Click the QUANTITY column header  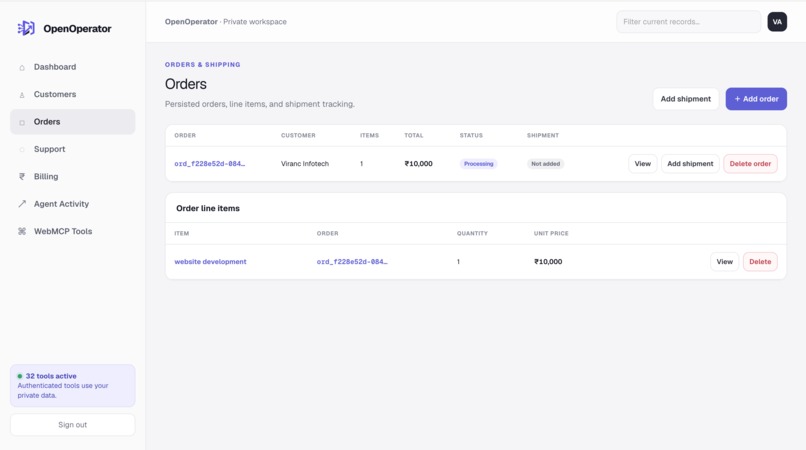[x=472, y=233]
